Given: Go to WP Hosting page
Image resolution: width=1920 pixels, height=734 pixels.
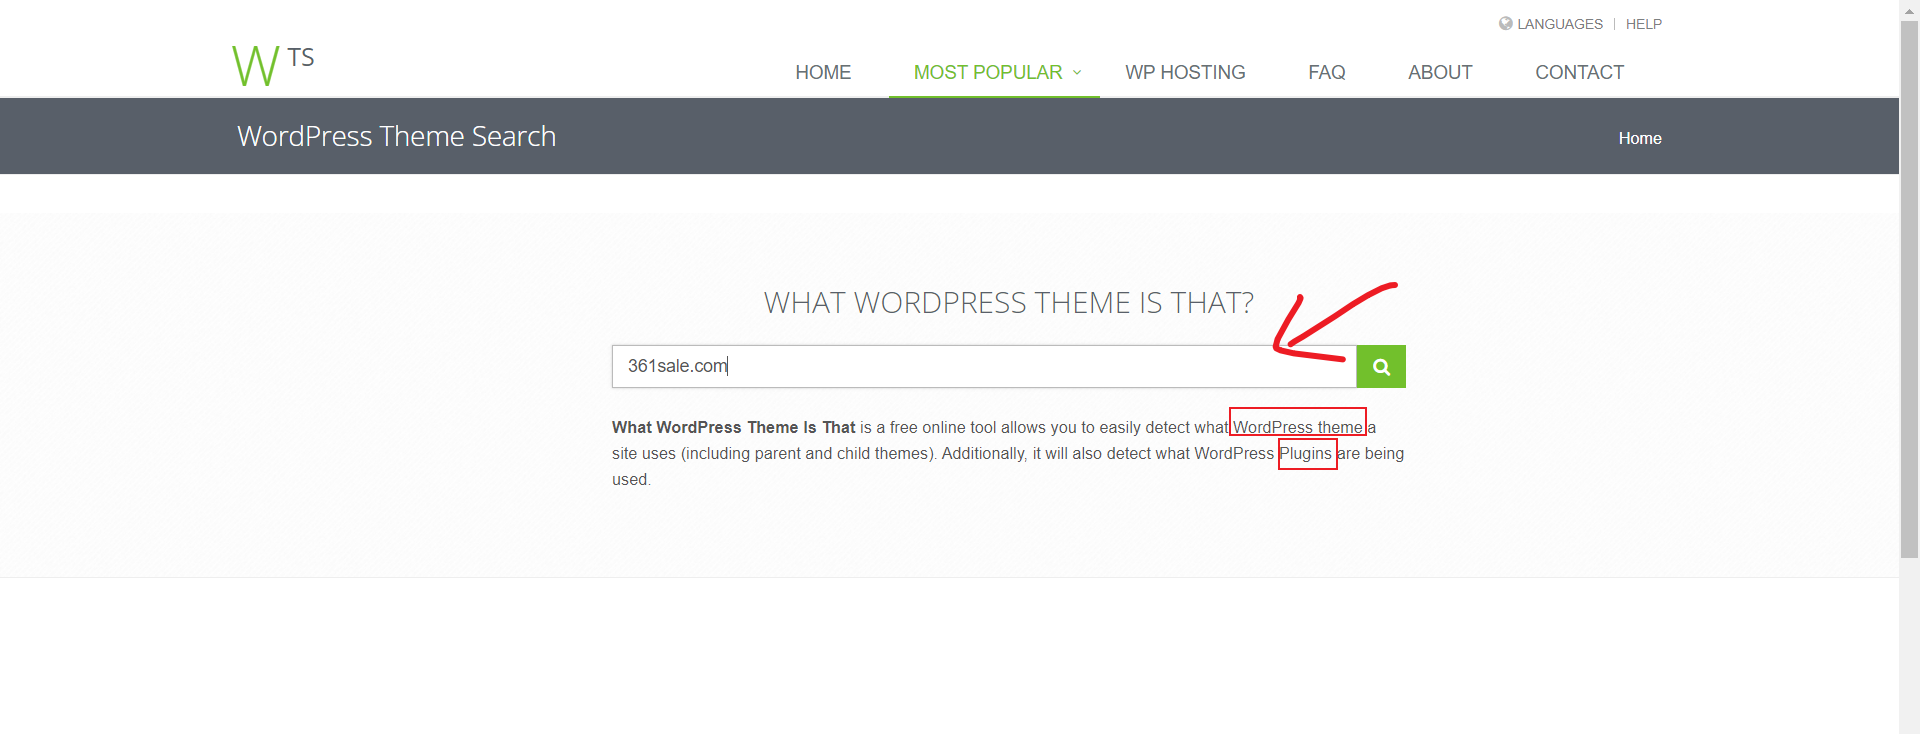Looking at the screenshot, I should (1185, 72).
